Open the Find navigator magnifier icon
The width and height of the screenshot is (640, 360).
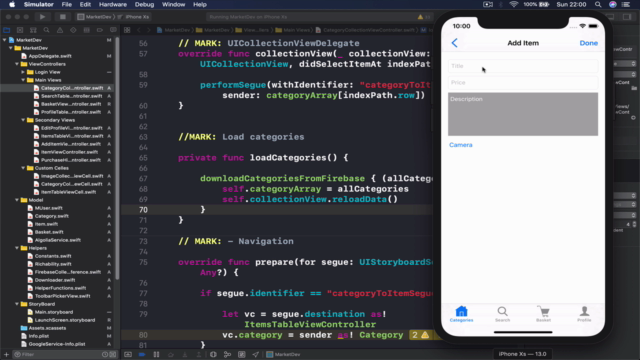coord(47,30)
